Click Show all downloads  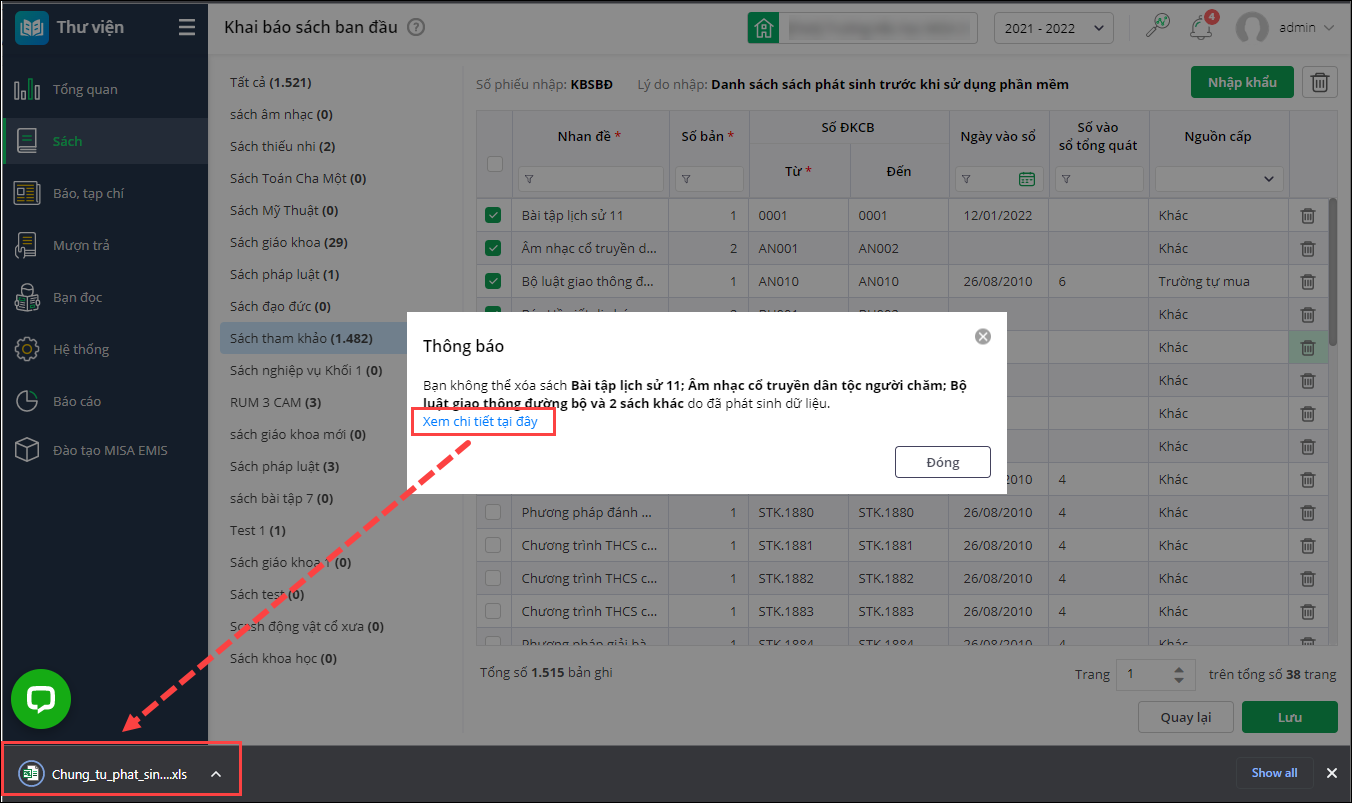1274,773
